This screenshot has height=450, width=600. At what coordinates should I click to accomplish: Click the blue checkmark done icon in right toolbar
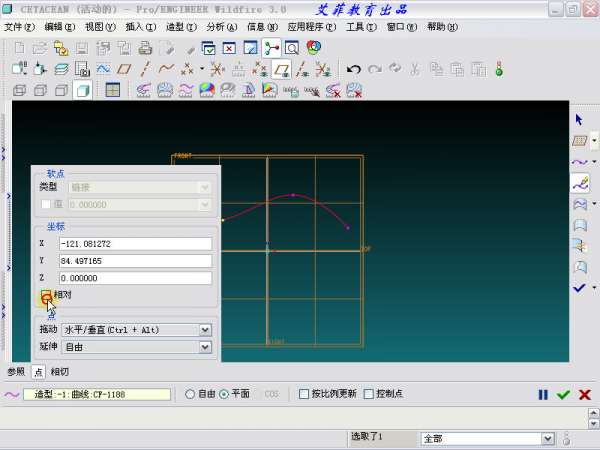tap(579, 287)
